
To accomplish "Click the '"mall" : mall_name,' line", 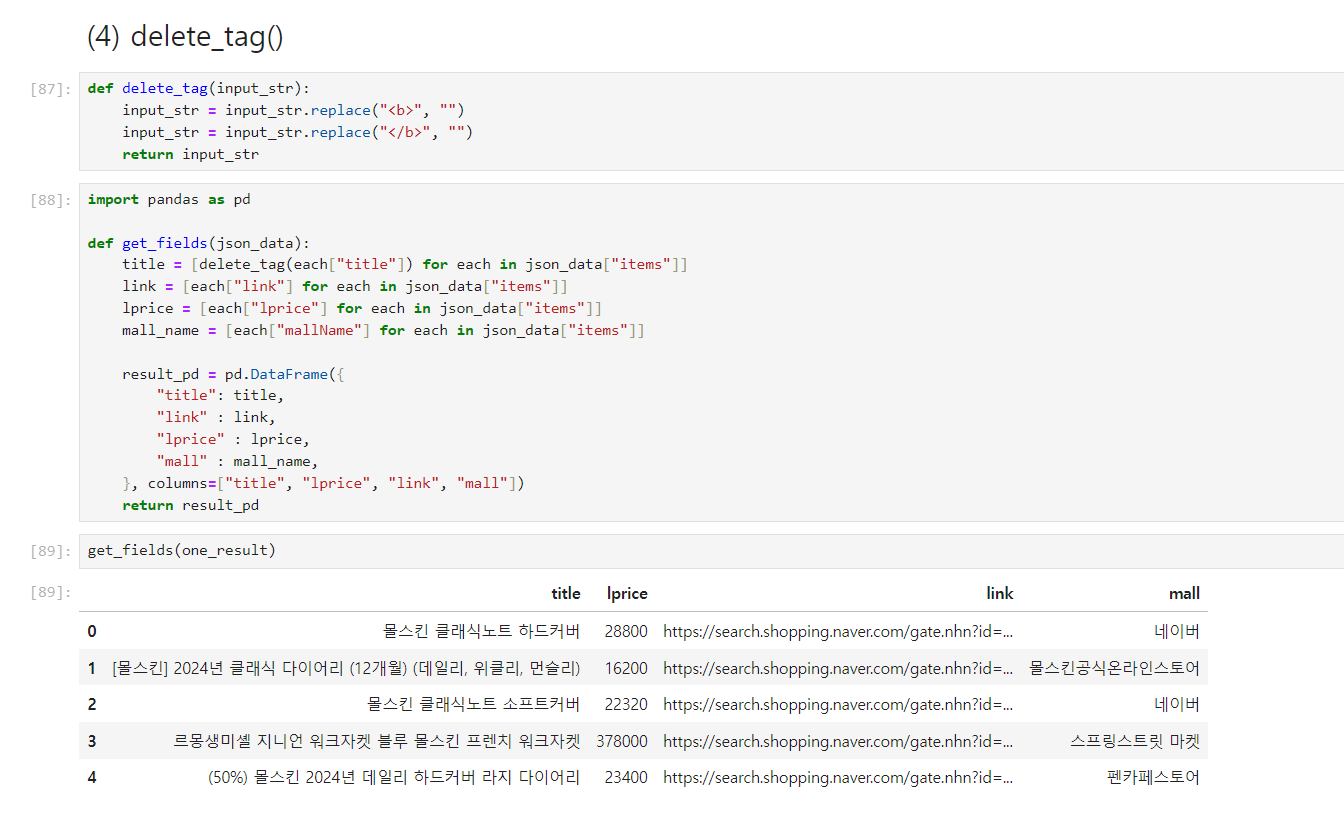I will (237, 462).
